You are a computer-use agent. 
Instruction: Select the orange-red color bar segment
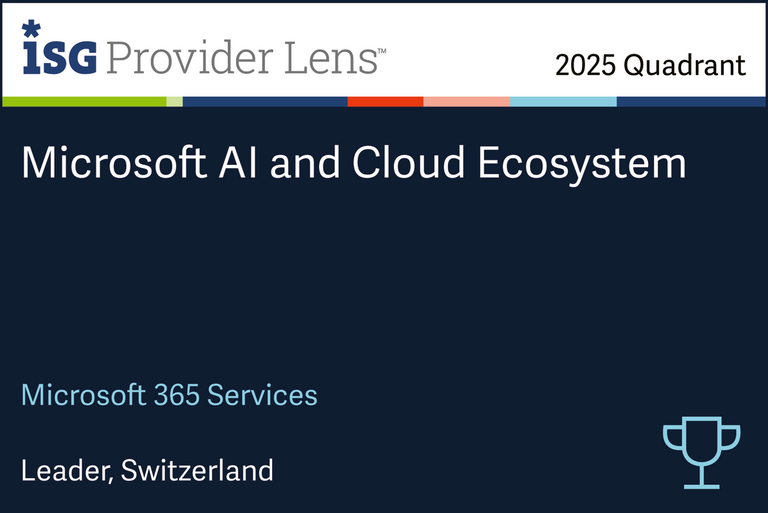[x=385, y=101]
